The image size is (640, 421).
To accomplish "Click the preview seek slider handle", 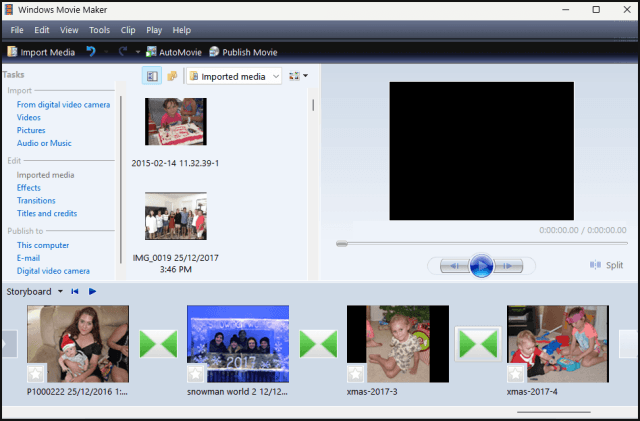I will 342,244.
